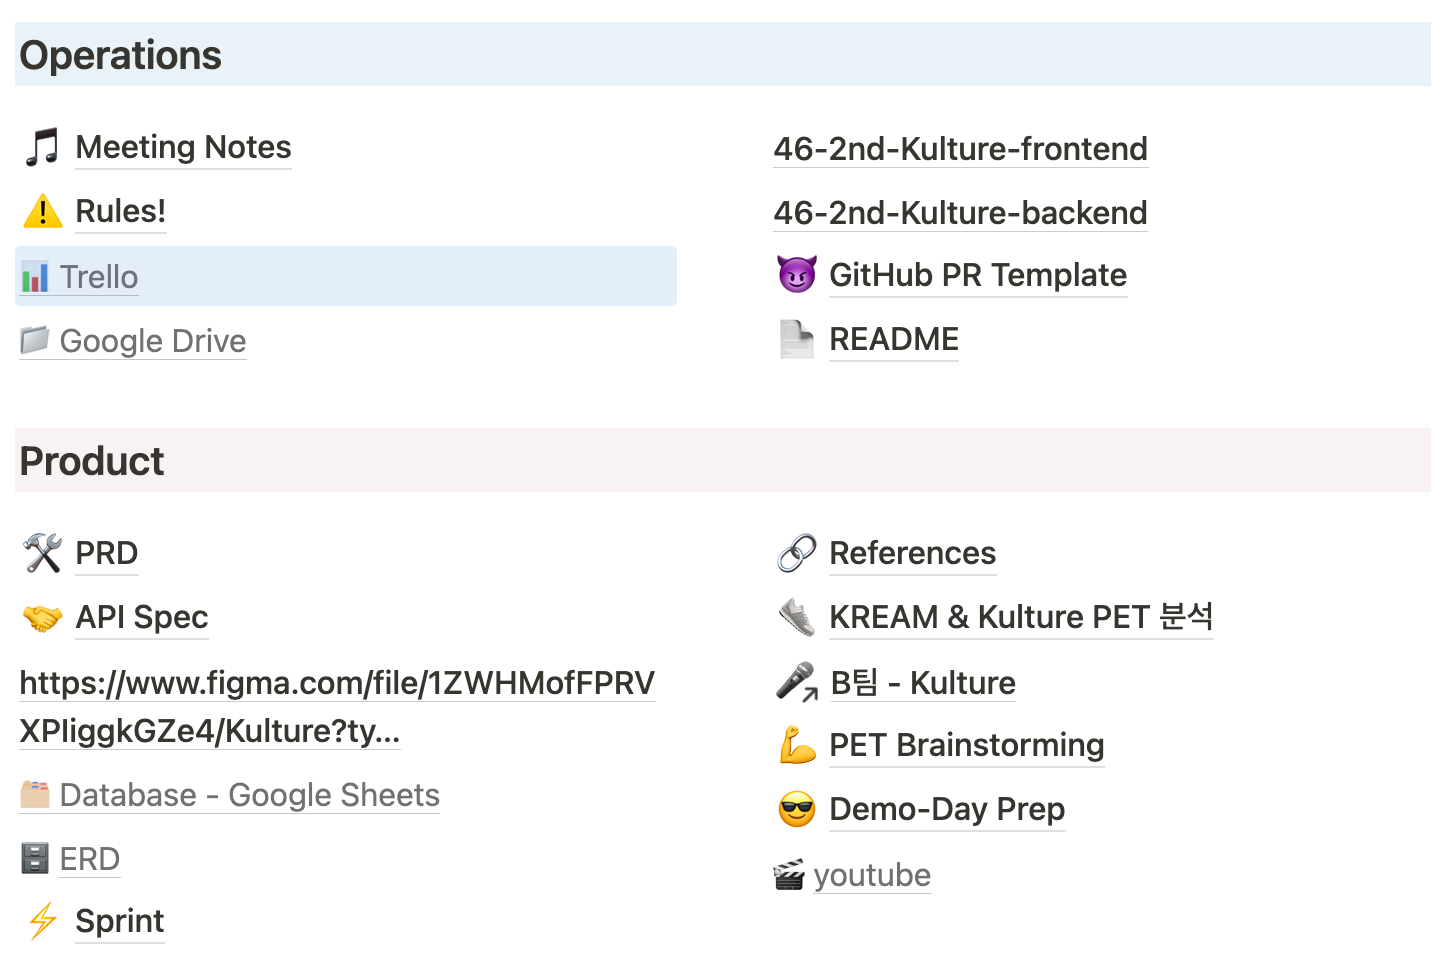Click the purple devil icon beside GitHub PR Template
Screen dimensions: 1440x956
(x=797, y=274)
